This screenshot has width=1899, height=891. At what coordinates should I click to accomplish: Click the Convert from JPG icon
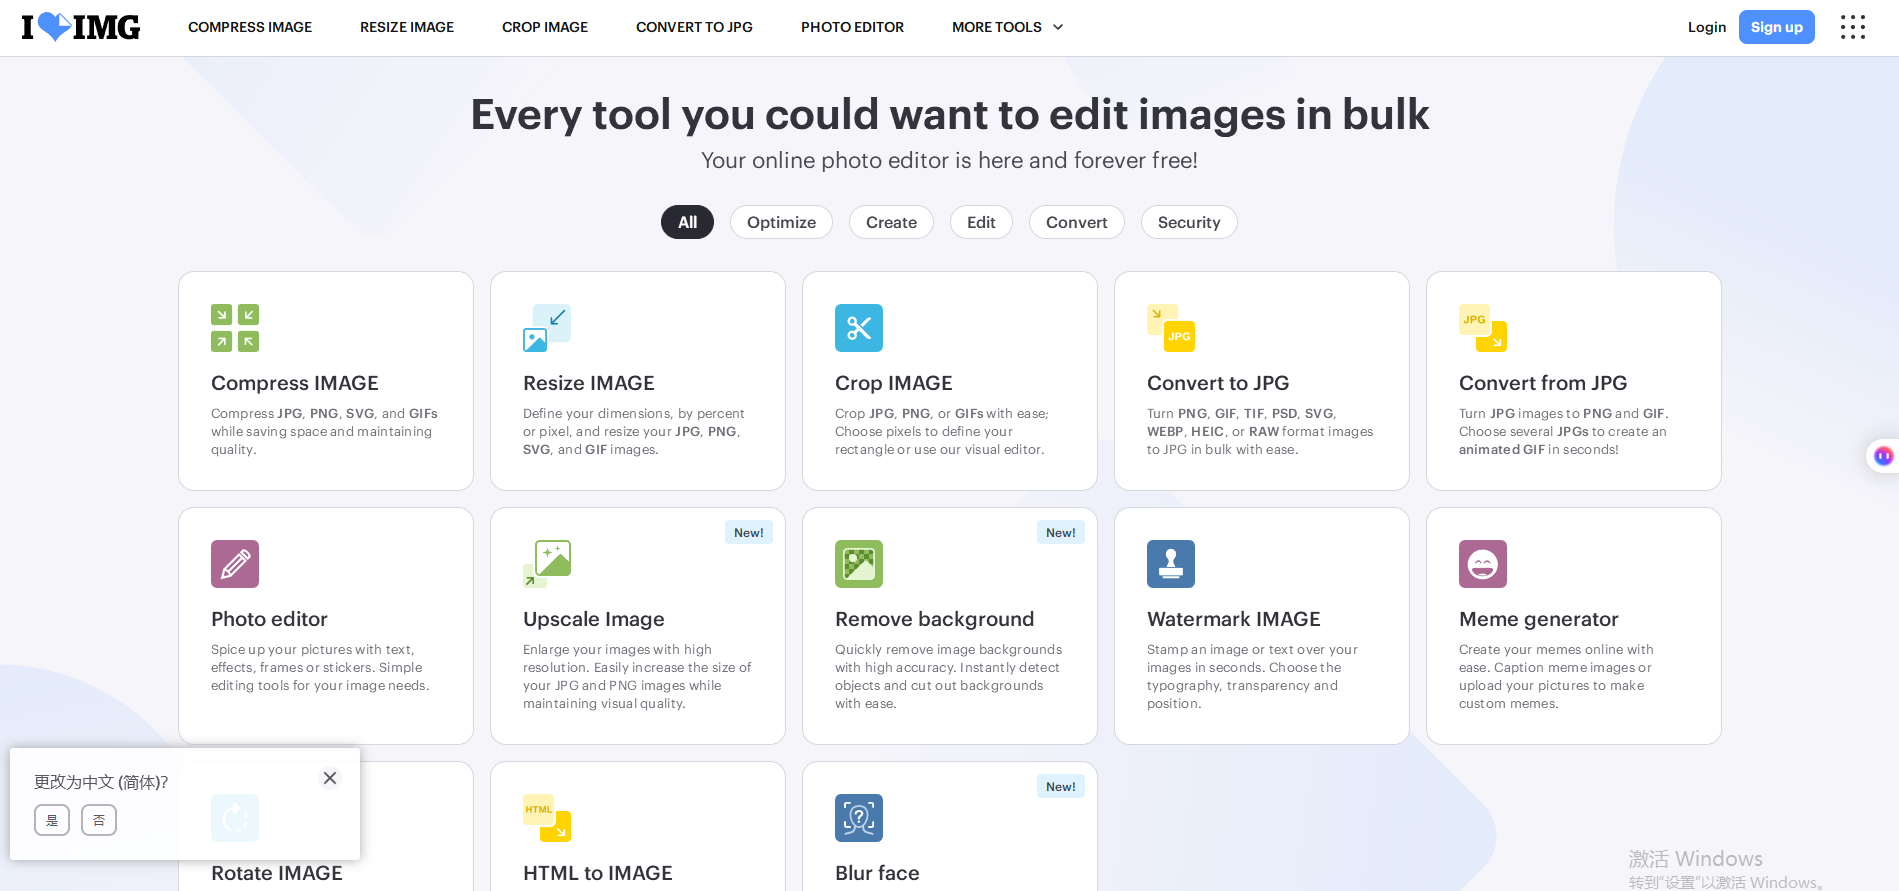point(1483,328)
